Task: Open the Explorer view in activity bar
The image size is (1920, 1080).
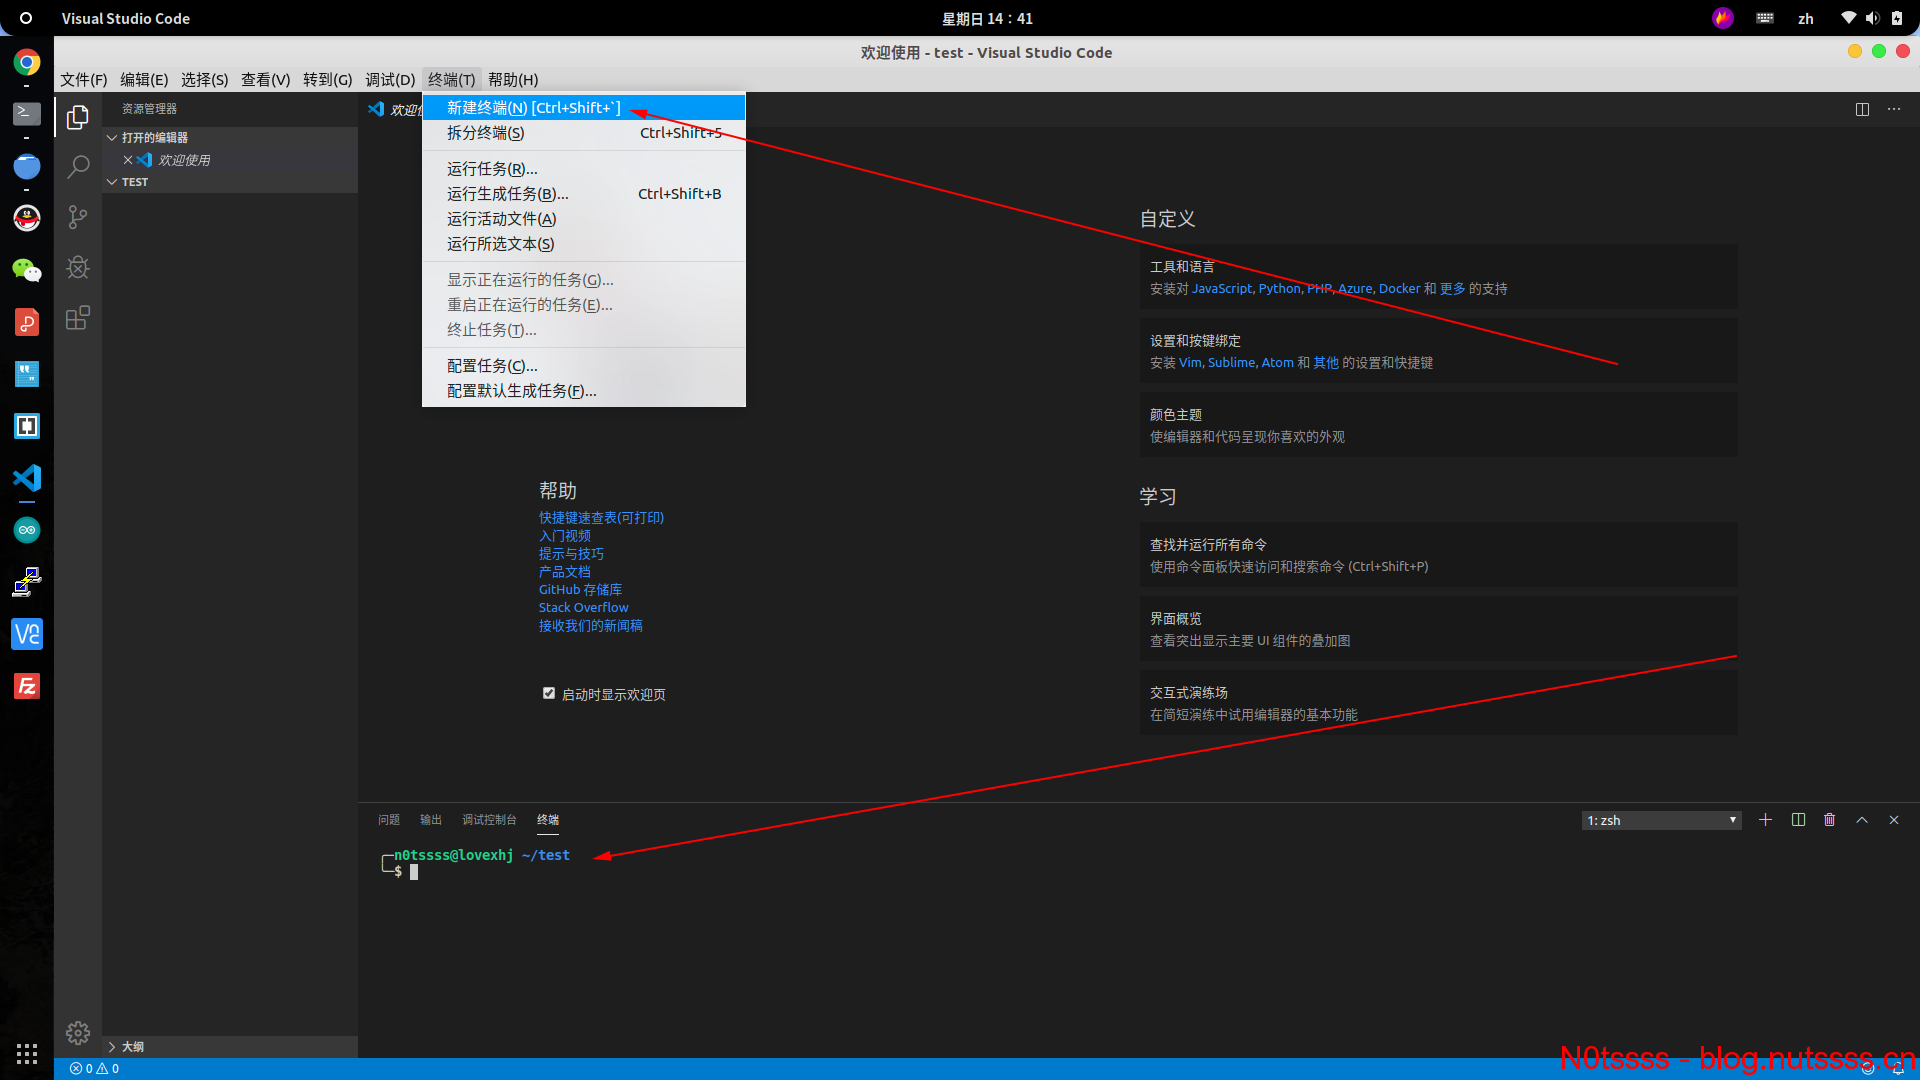Action: pos(78,118)
